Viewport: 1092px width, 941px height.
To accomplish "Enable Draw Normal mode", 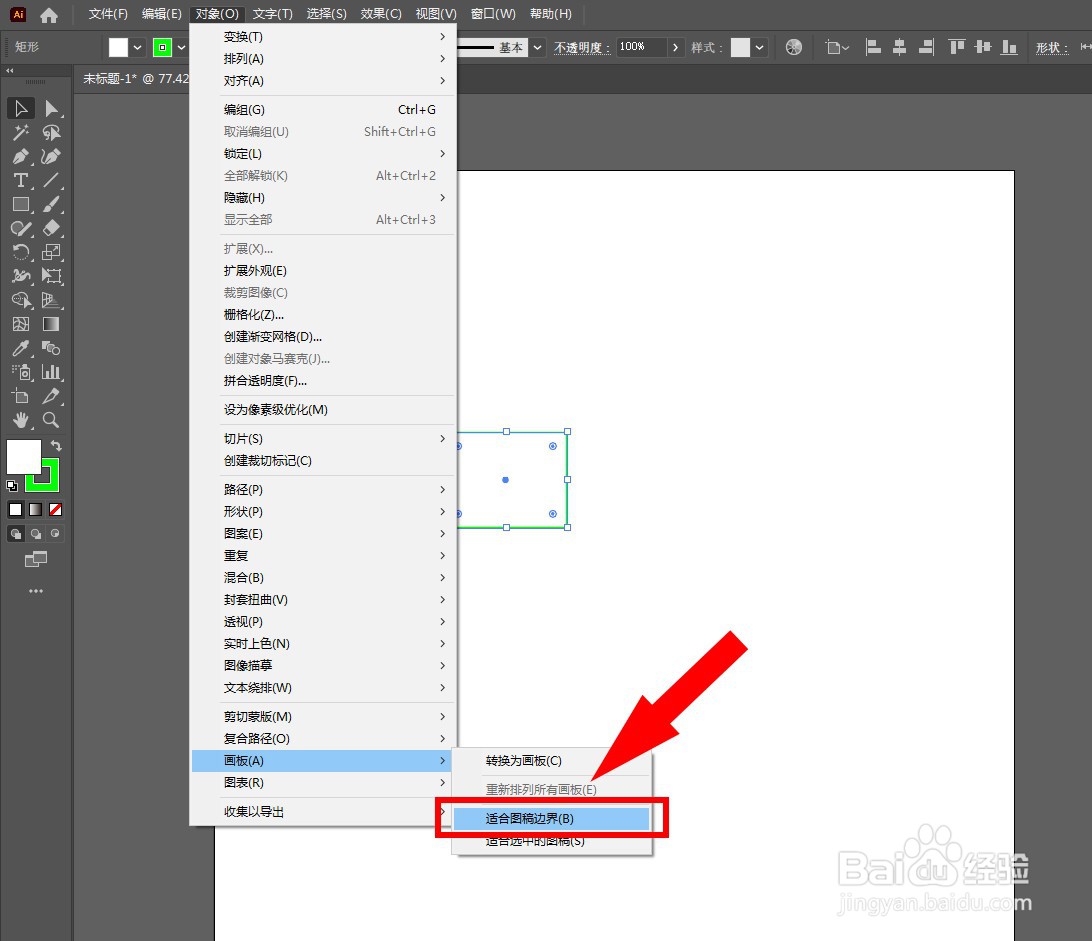I will coord(15,534).
